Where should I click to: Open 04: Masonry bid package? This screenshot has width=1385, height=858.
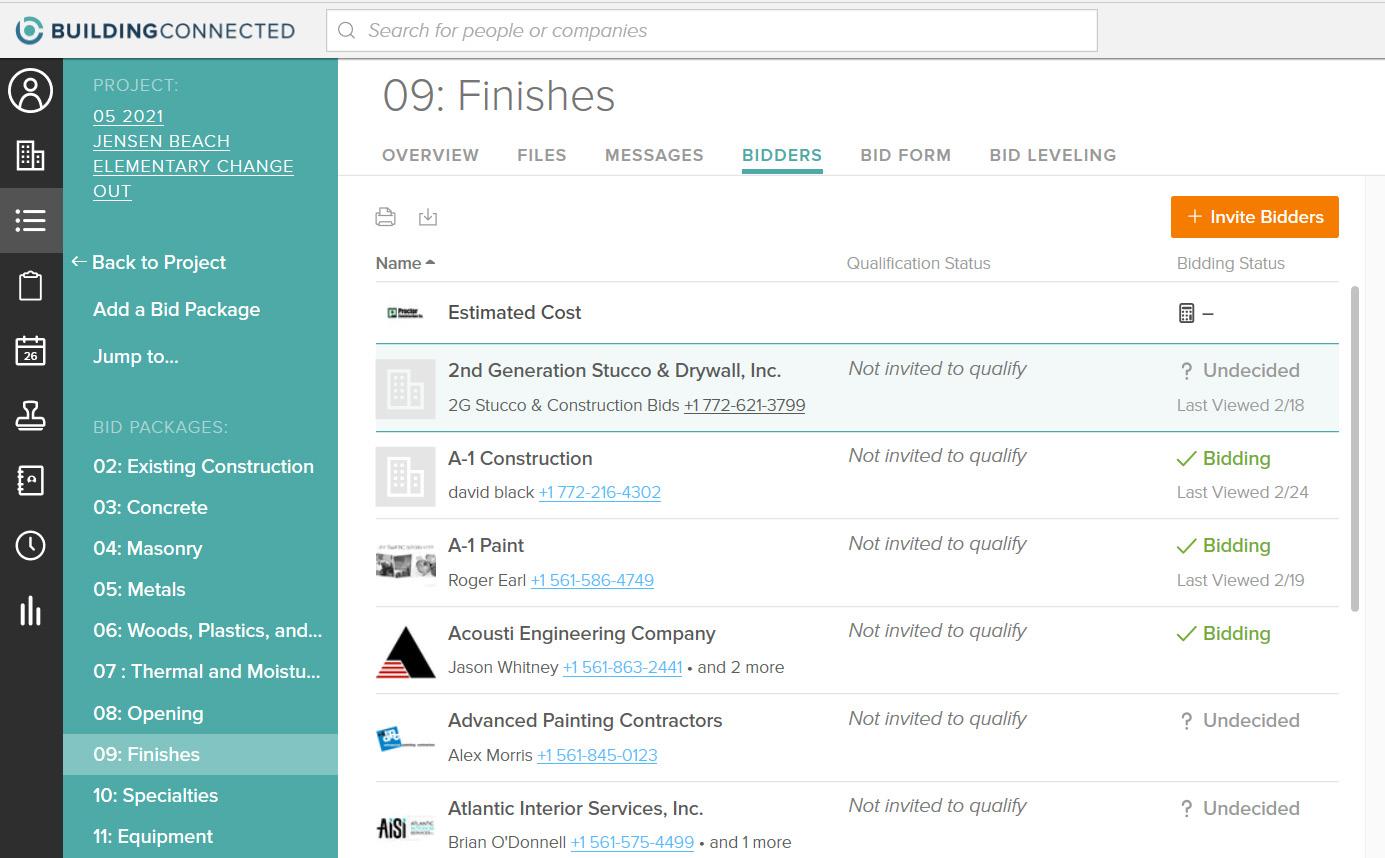pyautogui.click(x=148, y=548)
